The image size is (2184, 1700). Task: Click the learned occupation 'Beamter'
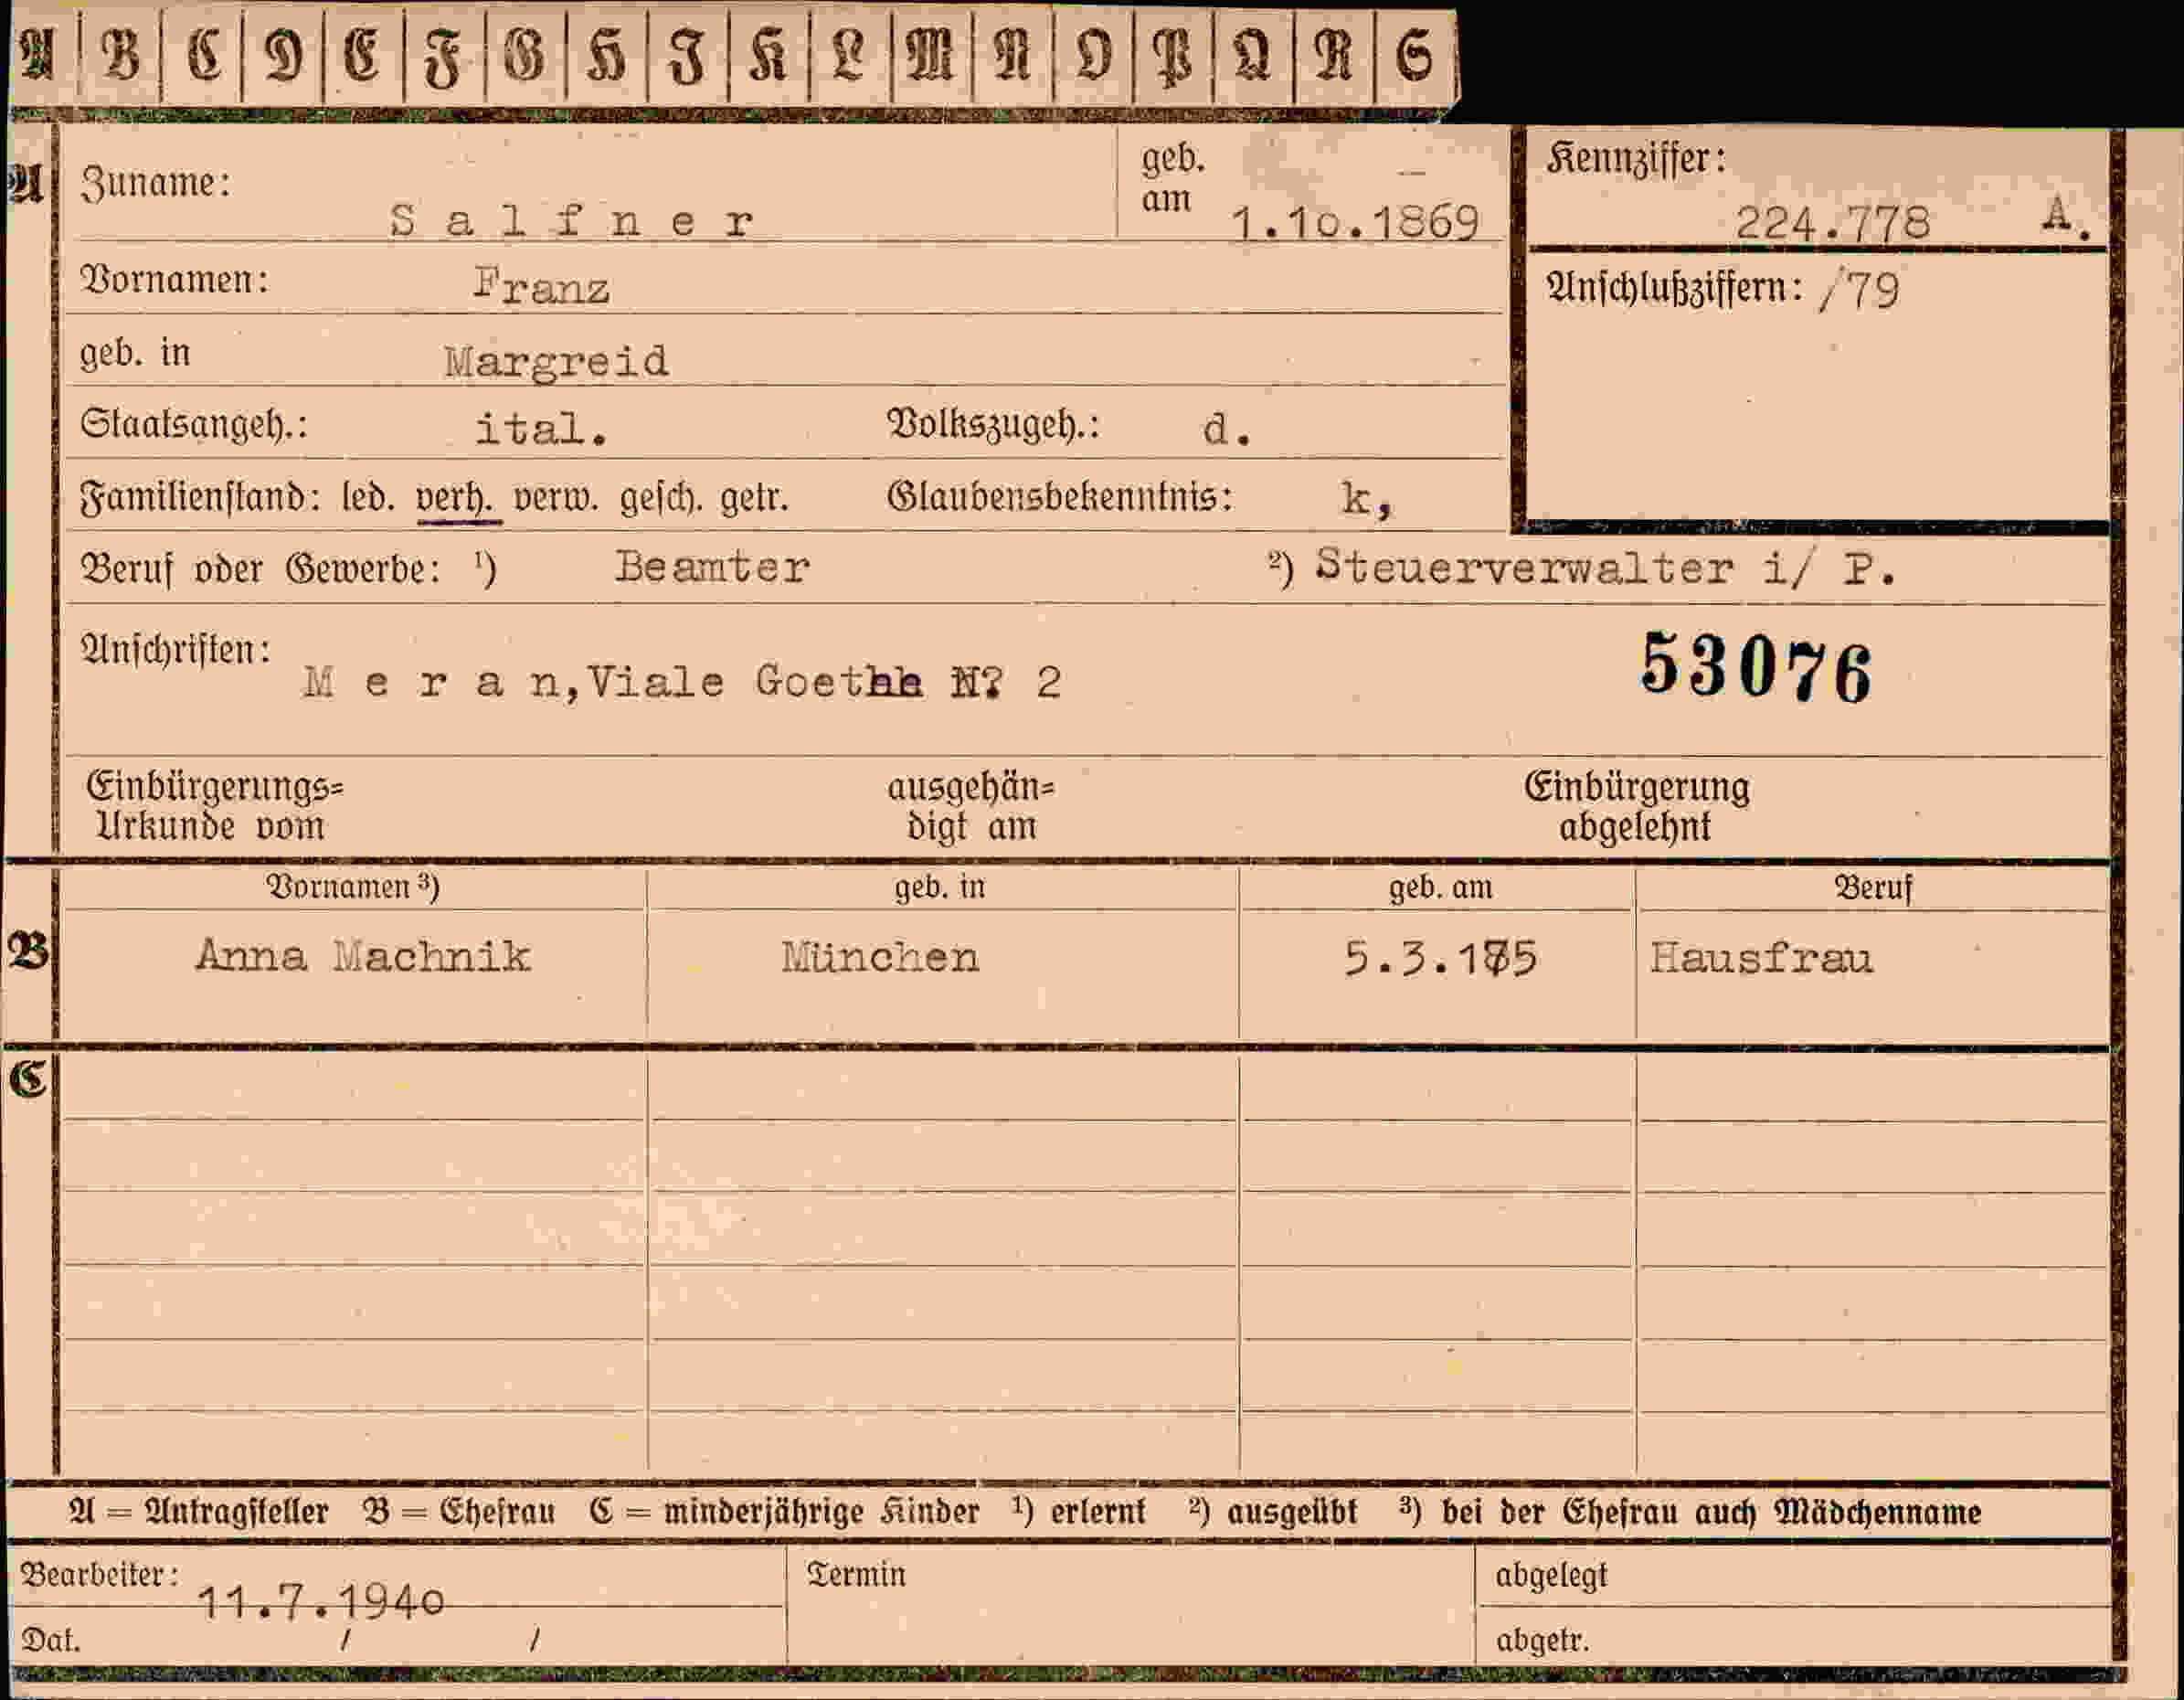[712, 567]
